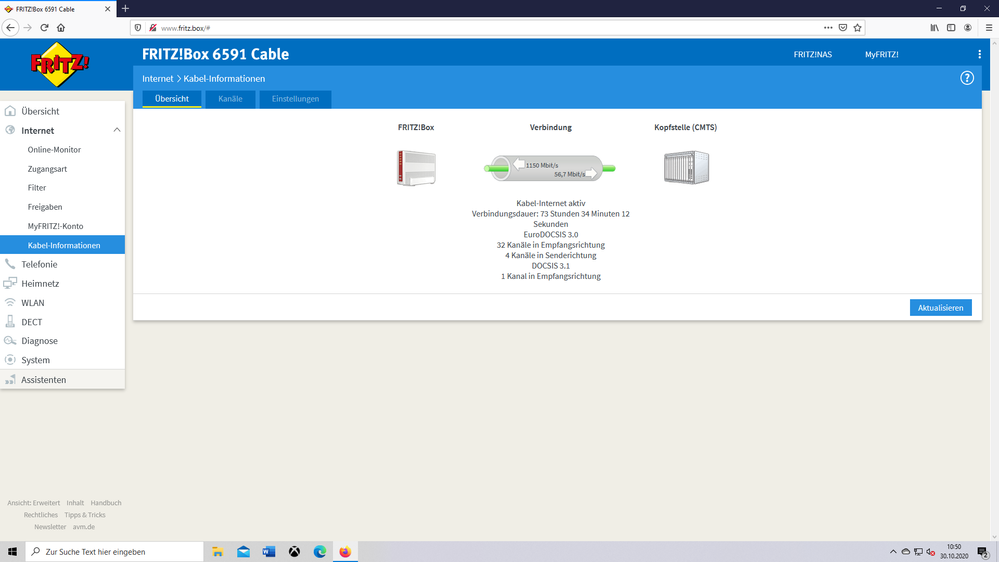Open Freigaben in sidebar

pos(45,206)
